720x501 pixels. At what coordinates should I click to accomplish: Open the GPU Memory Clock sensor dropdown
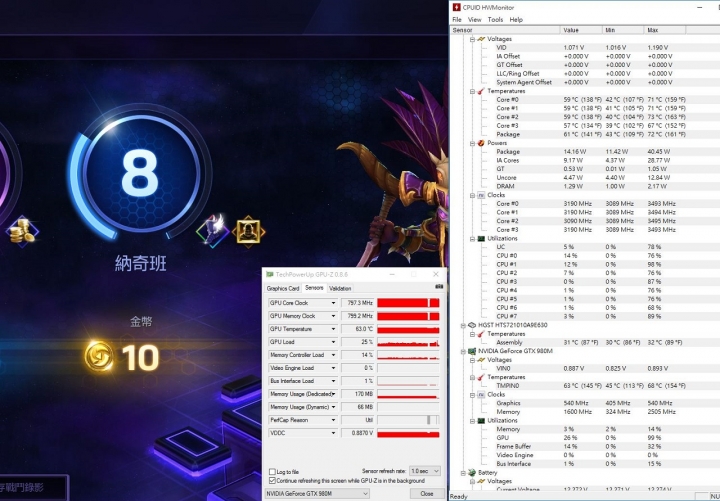(x=333, y=316)
